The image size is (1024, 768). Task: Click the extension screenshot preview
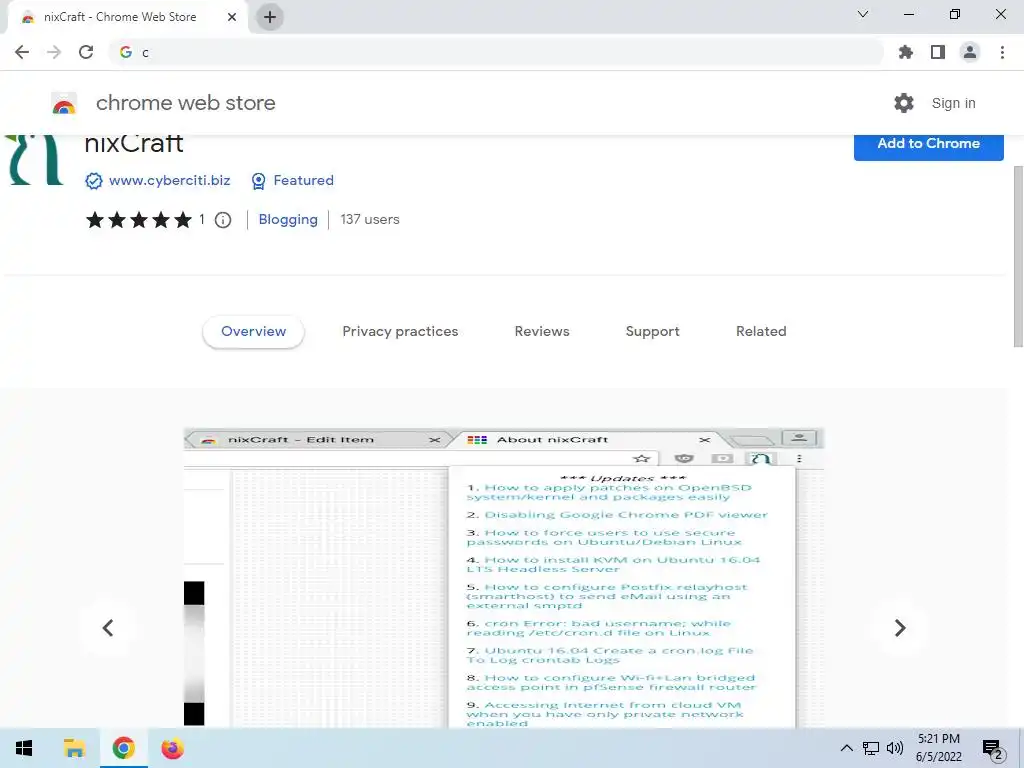tap(504, 578)
